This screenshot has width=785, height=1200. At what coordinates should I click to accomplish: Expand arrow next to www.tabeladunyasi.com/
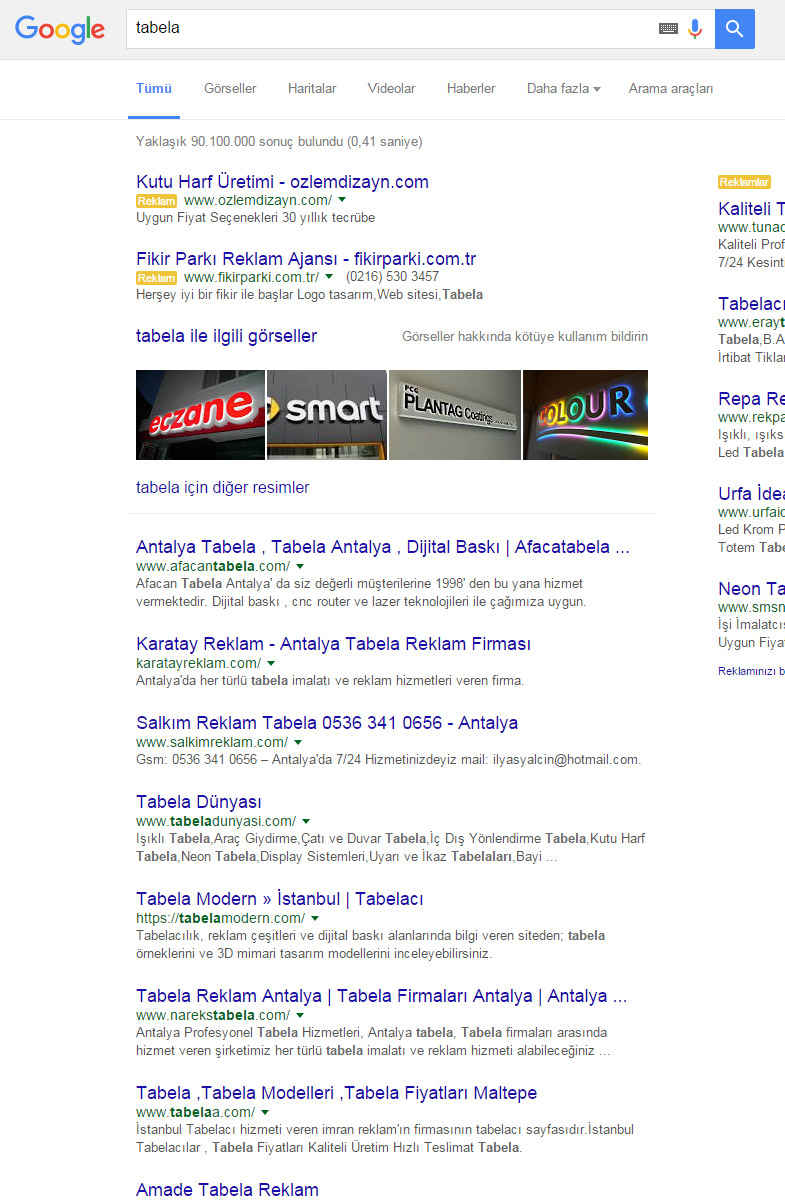305,821
